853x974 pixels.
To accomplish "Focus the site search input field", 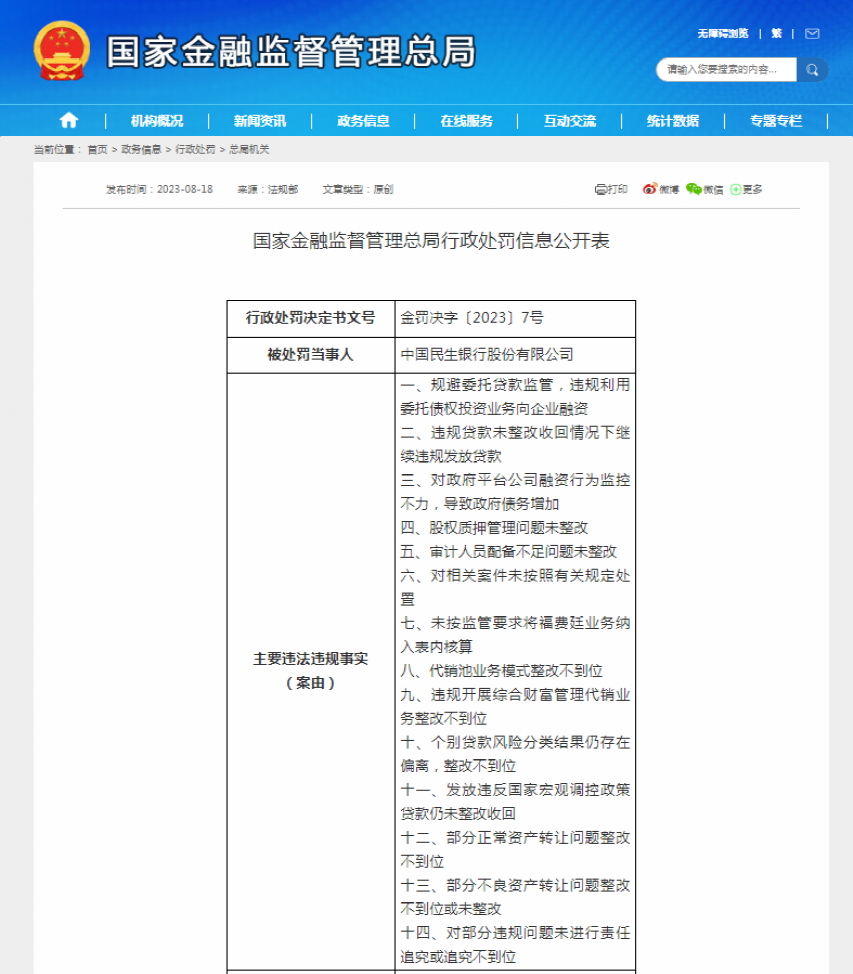I will [x=726, y=70].
